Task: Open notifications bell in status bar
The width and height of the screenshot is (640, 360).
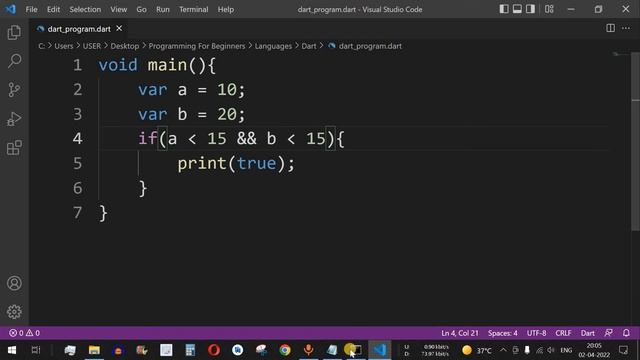Action: (626, 333)
